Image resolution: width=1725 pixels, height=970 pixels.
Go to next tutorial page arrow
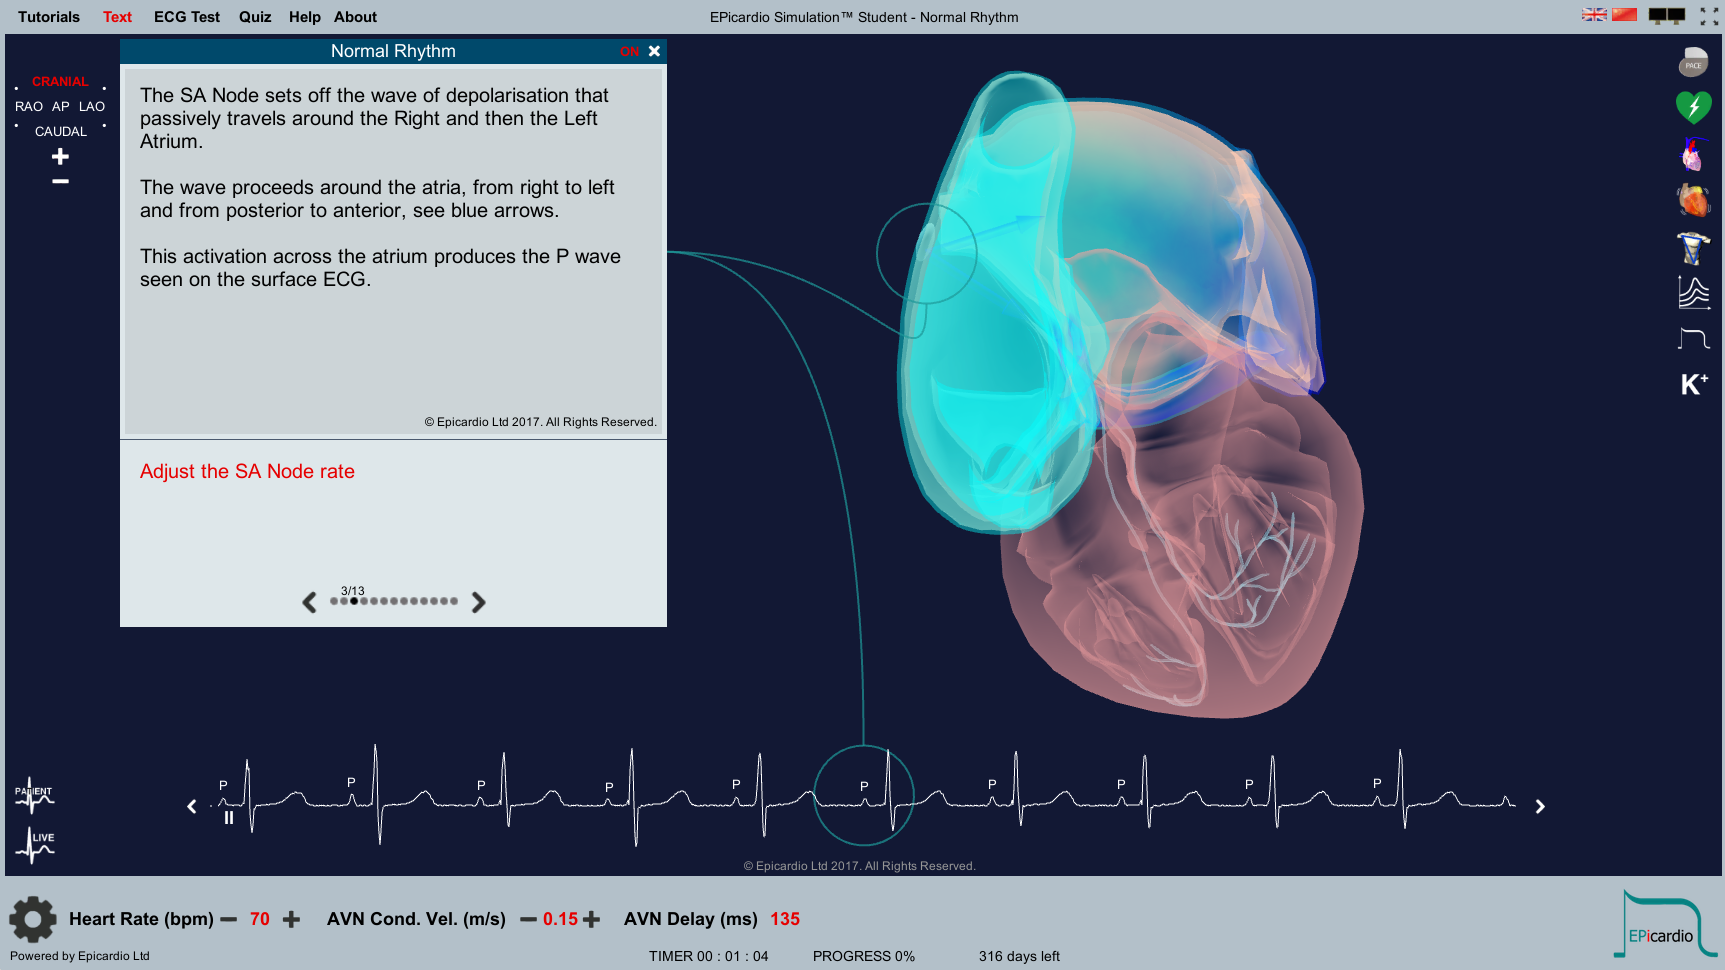478,602
